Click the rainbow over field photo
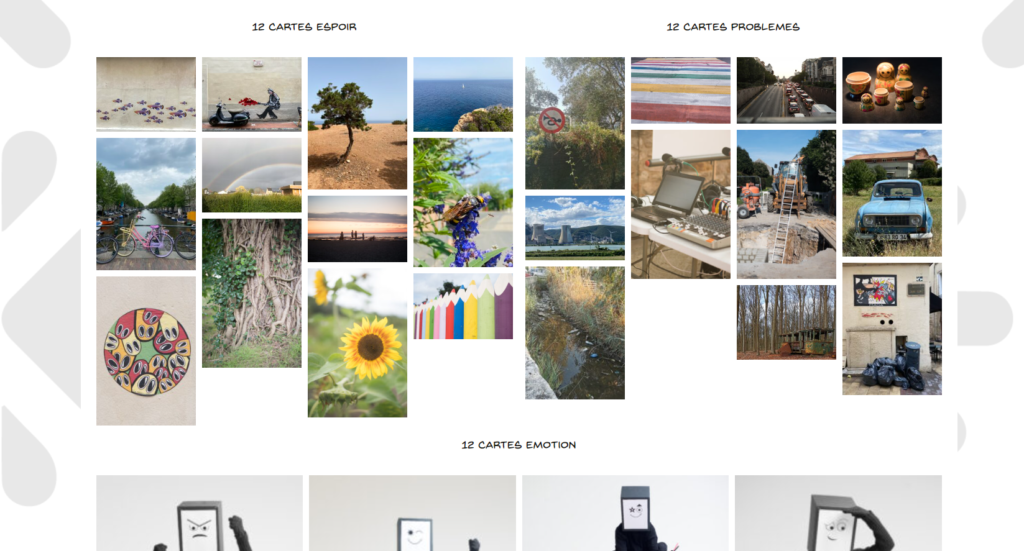1024x551 pixels. 251,175
